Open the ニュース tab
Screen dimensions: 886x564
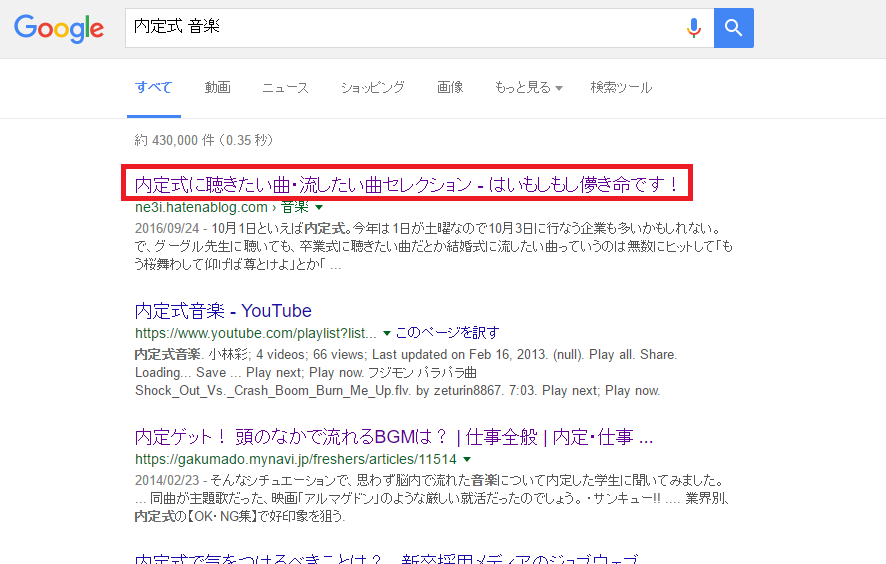click(x=285, y=88)
